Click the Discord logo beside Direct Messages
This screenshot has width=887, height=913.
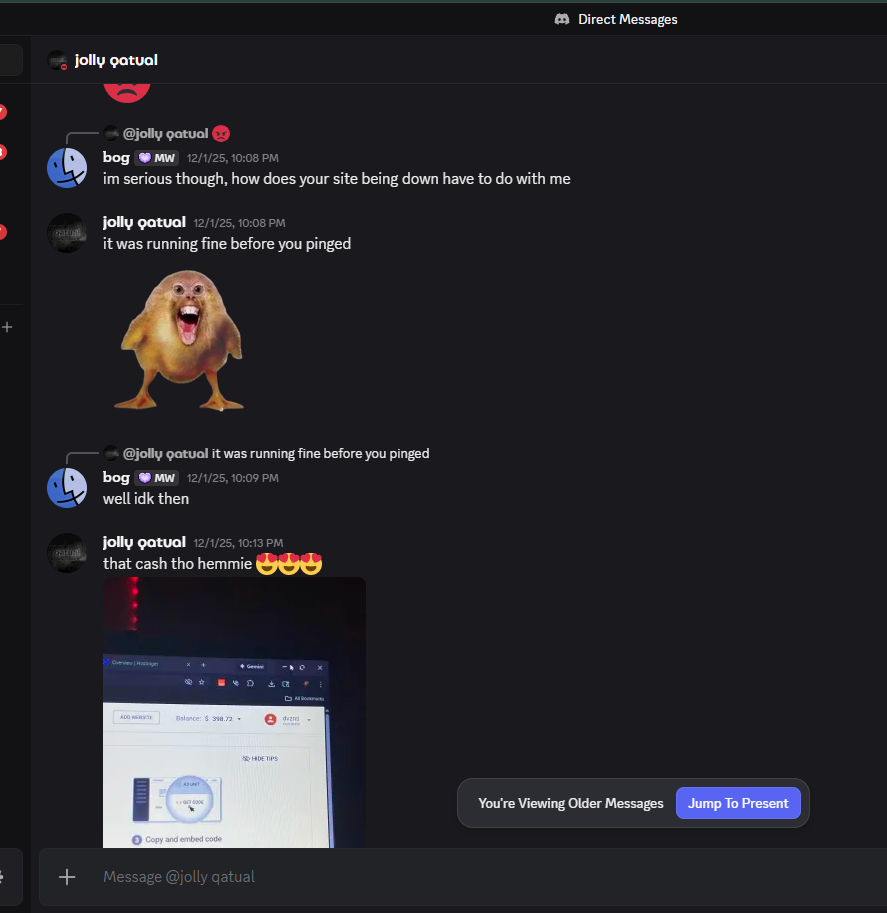coord(561,19)
